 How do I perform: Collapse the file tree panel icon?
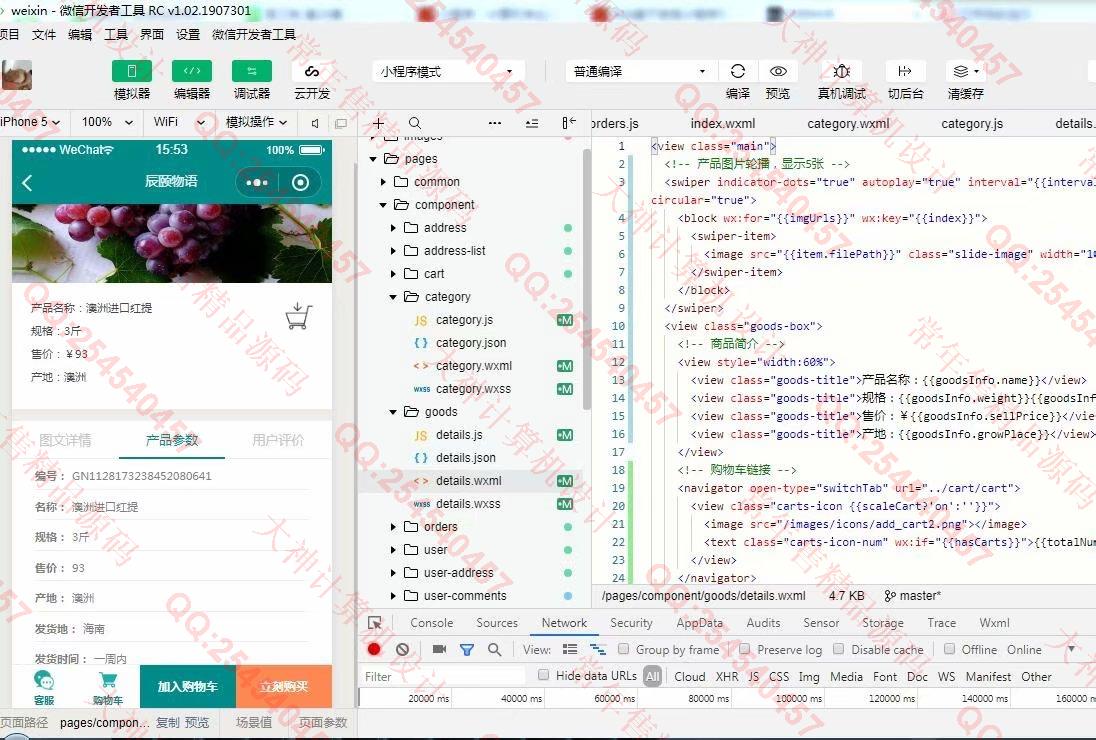point(569,123)
